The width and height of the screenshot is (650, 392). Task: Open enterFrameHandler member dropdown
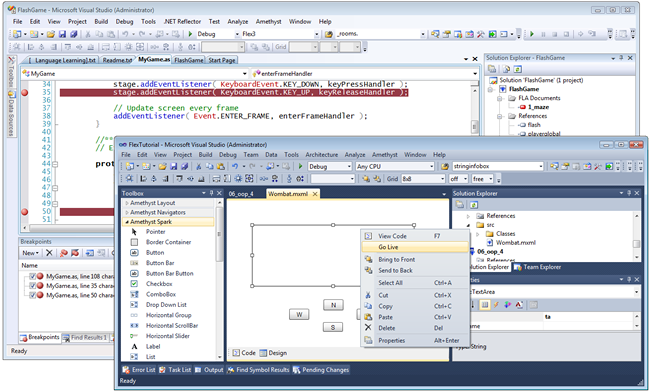pos(475,74)
